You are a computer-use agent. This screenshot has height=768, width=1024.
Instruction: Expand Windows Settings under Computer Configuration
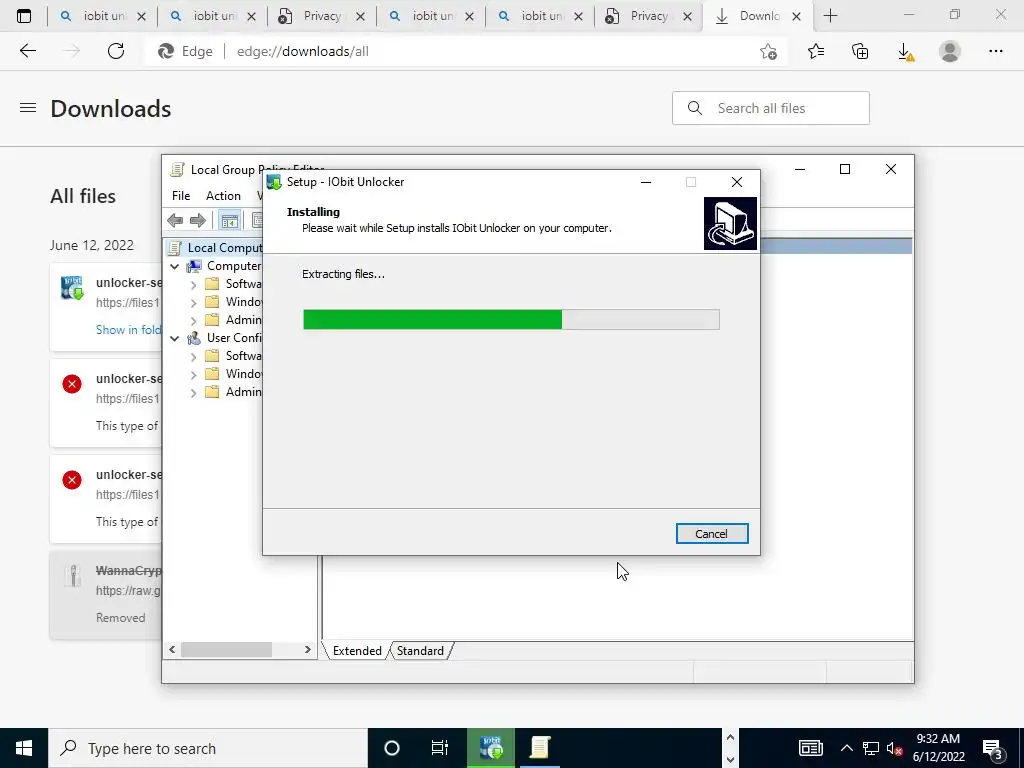click(x=193, y=302)
